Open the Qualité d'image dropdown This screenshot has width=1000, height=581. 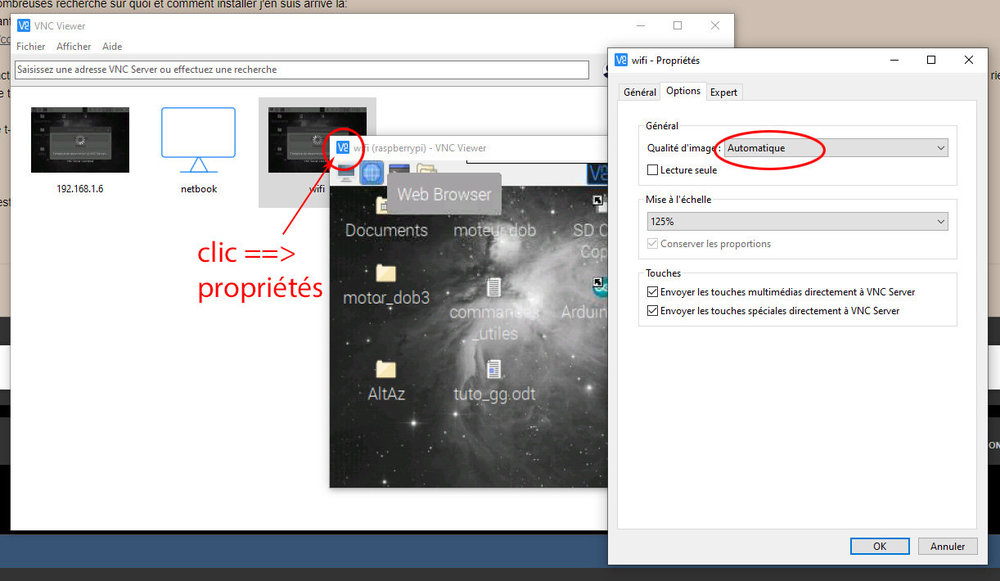tap(836, 148)
